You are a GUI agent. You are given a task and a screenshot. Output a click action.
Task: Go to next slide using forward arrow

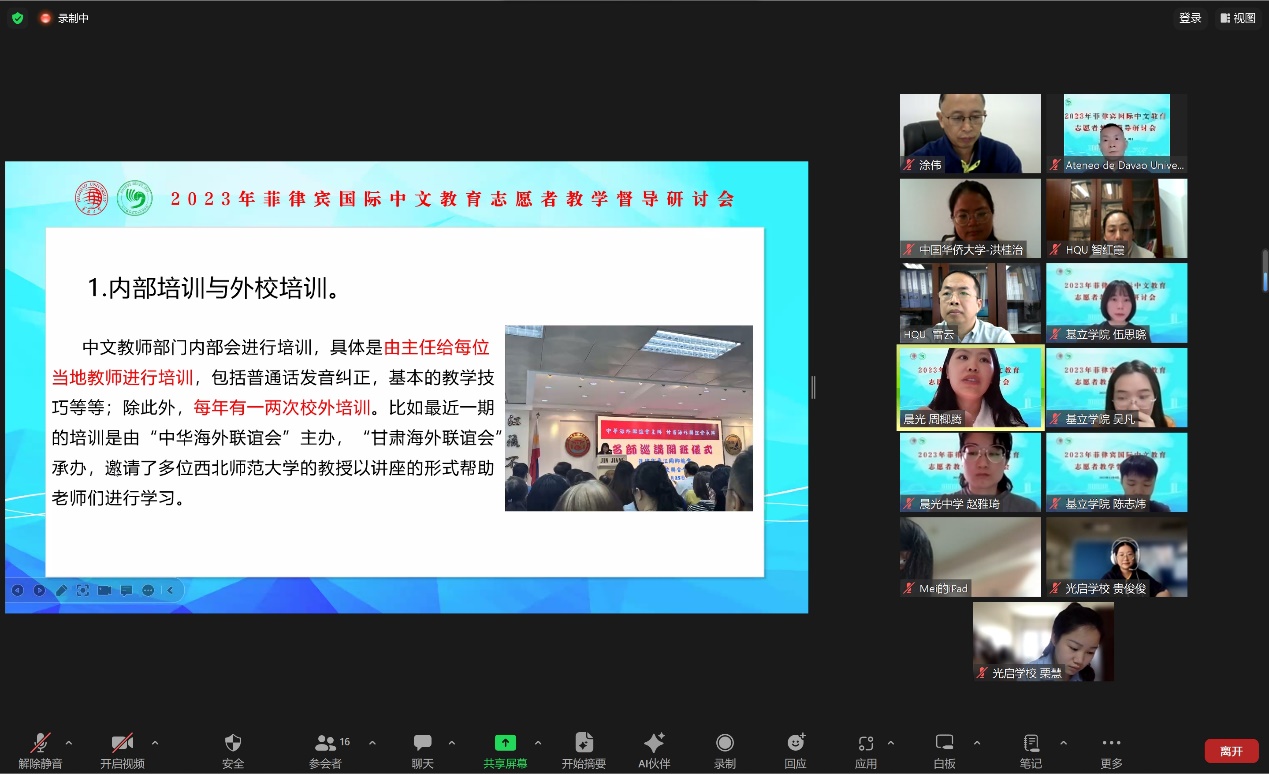pos(39,590)
